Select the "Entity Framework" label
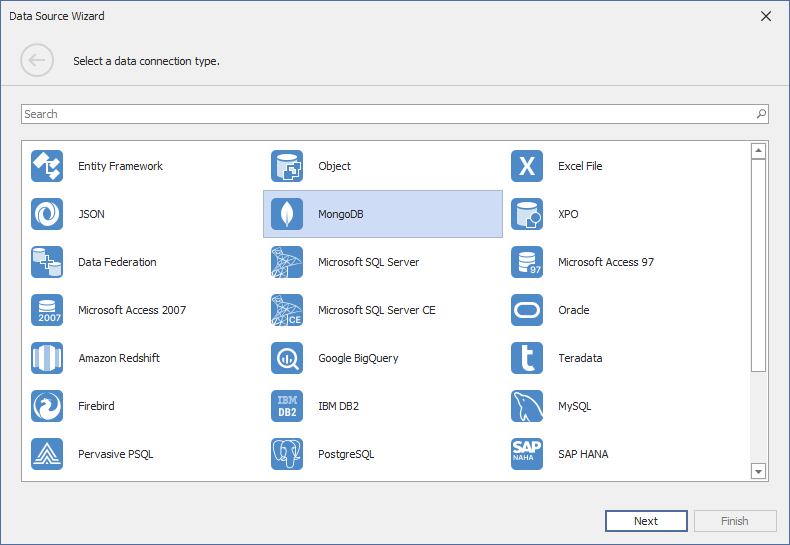This screenshot has width=790, height=545. tap(120, 166)
